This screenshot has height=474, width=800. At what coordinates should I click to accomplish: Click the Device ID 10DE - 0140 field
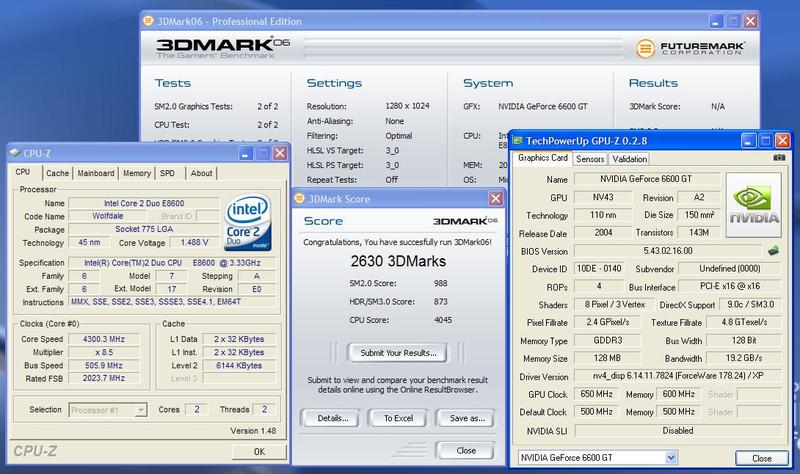pyautogui.click(x=599, y=268)
